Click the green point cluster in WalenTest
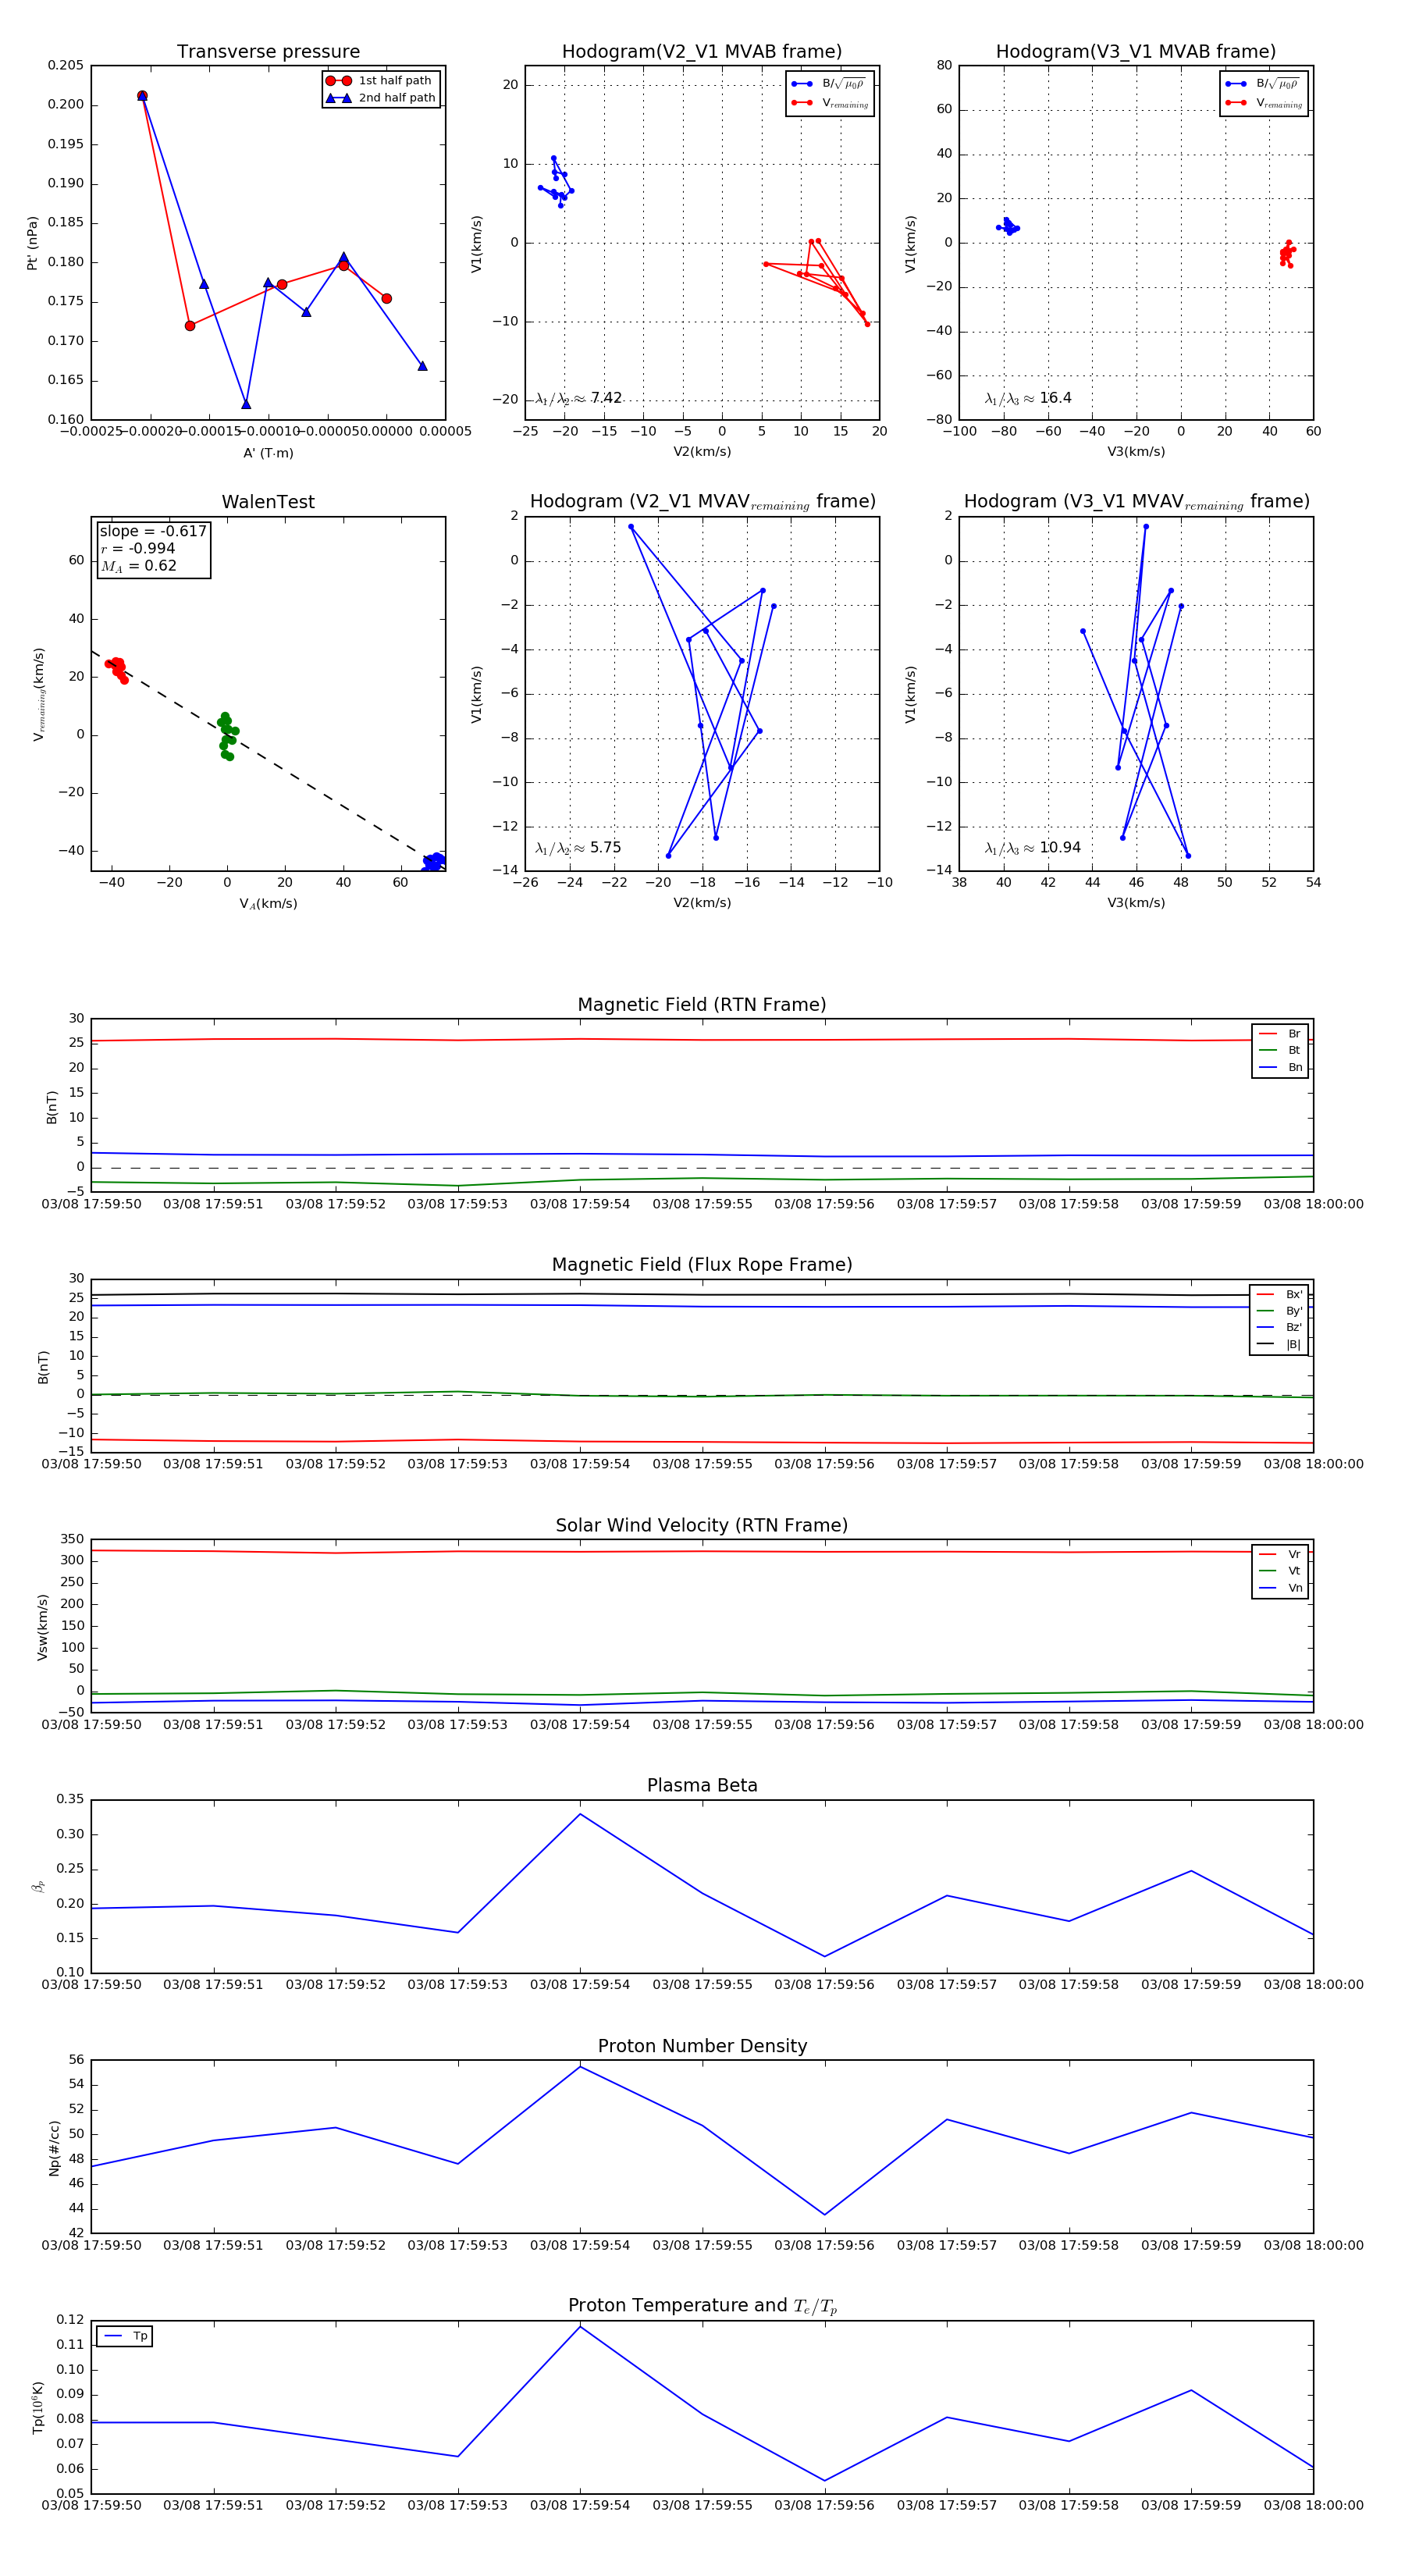 click(x=227, y=736)
